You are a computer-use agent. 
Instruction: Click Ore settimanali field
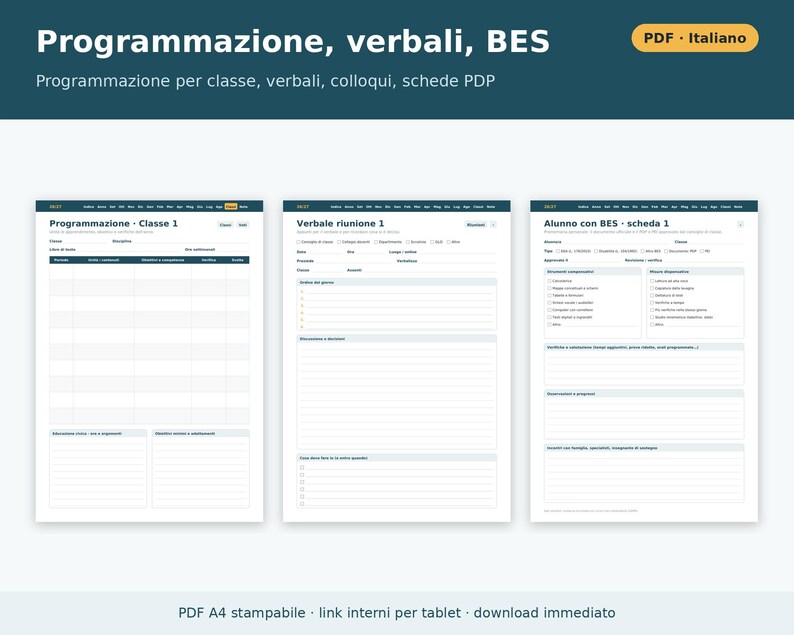[217, 250]
